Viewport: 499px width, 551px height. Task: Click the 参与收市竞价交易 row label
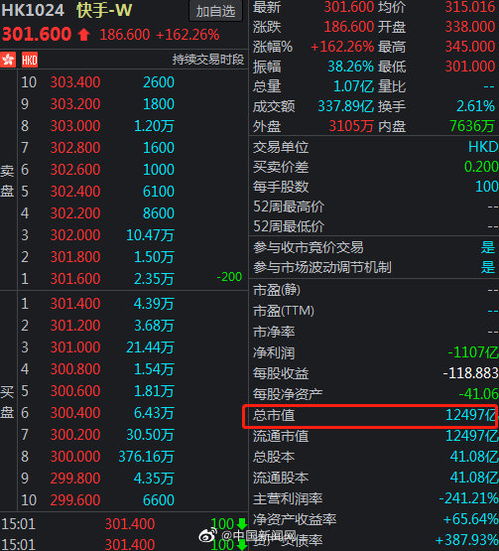[308, 247]
